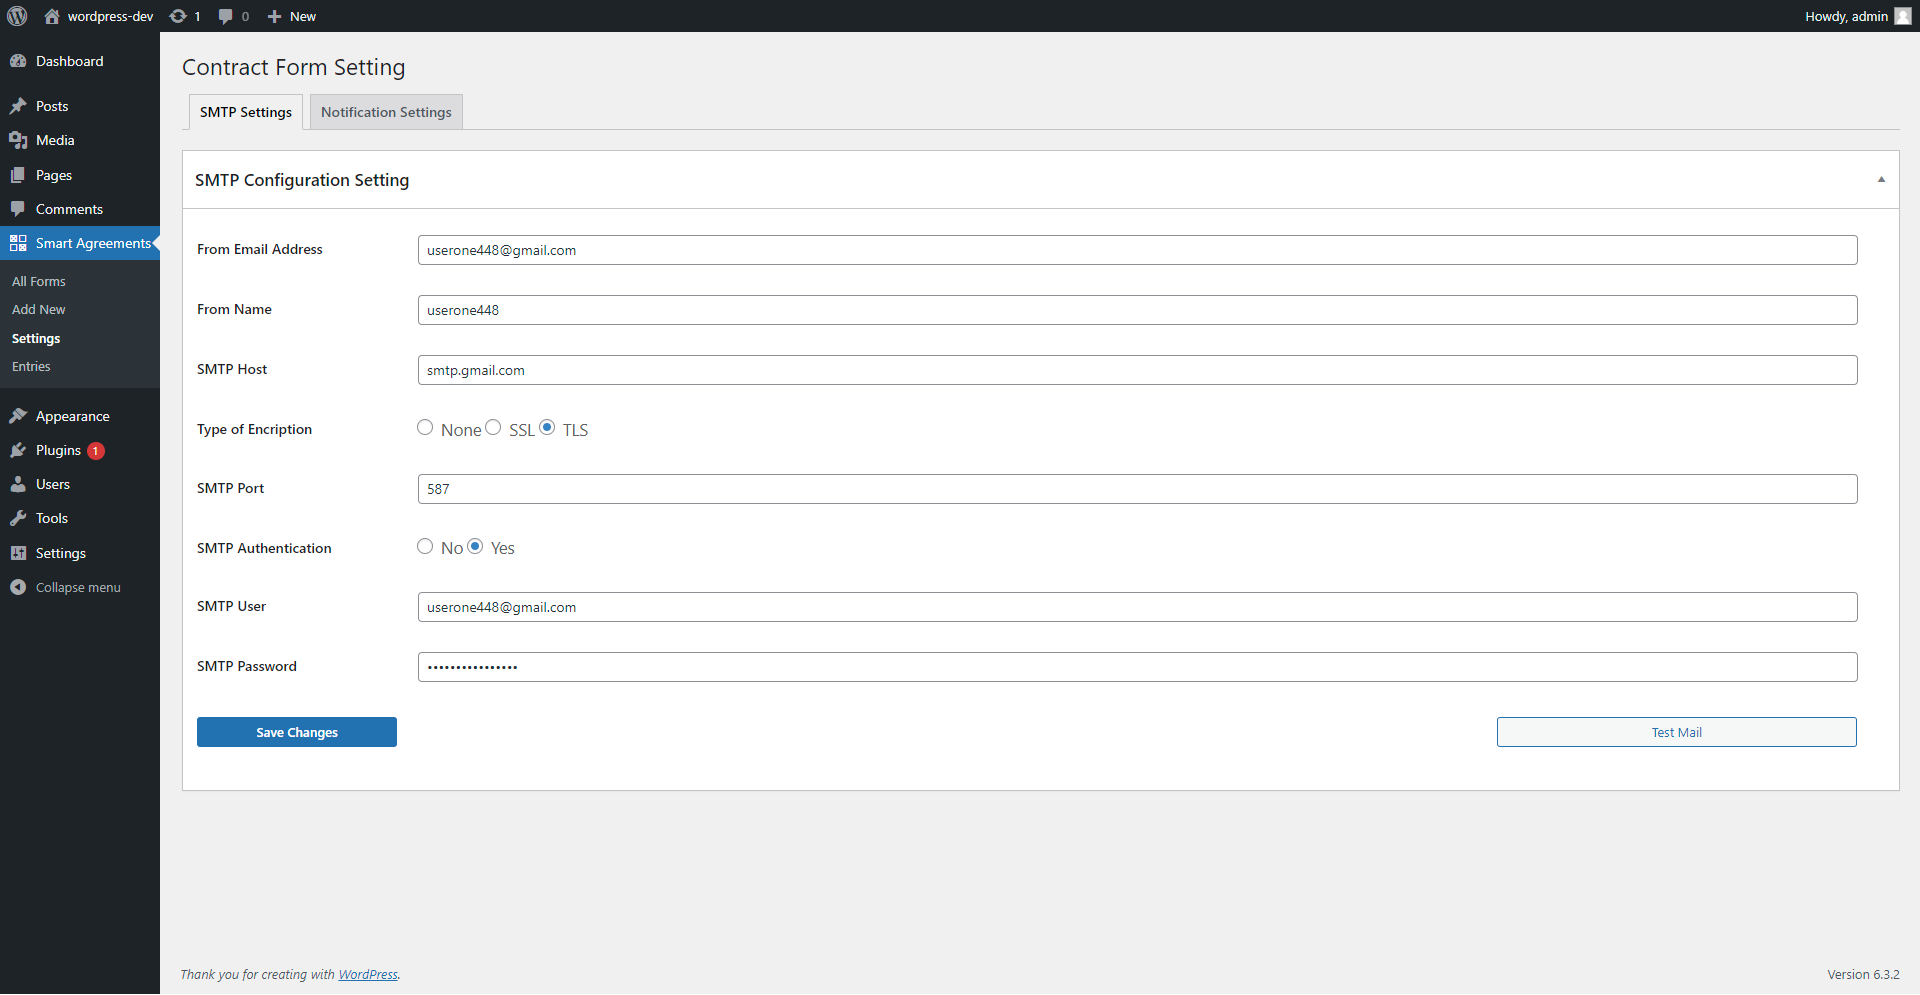Click the plus New icon in admin bar

click(274, 16)
